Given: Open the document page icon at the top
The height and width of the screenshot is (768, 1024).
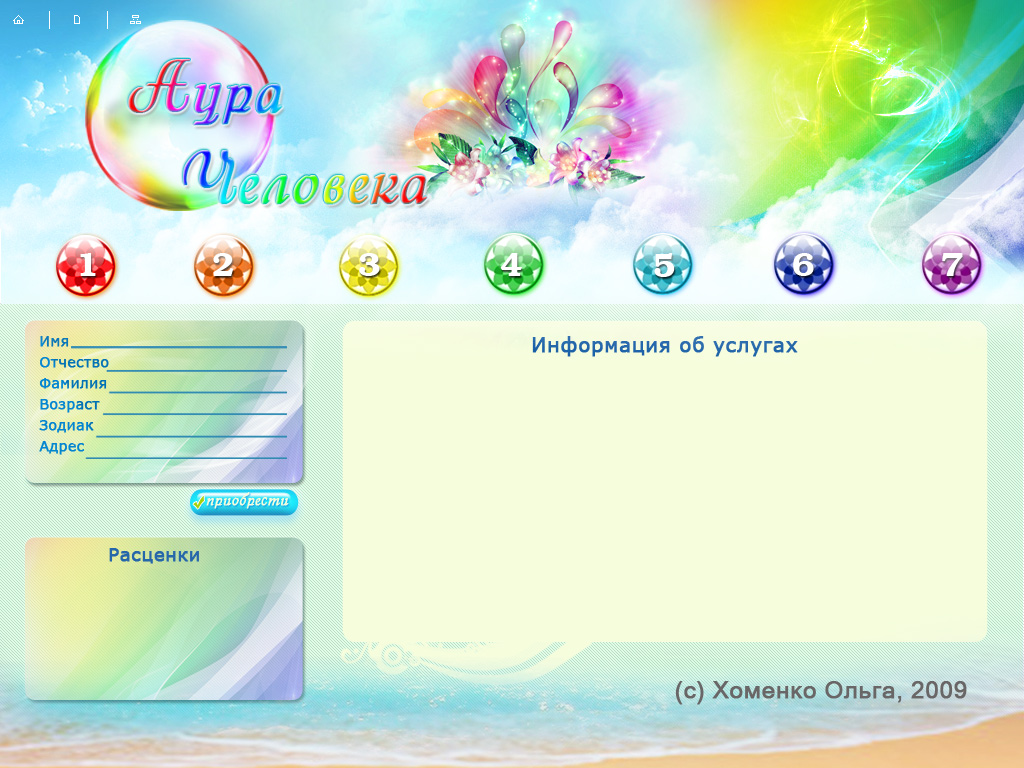Looking at the screenshot, I should [77, 19].
